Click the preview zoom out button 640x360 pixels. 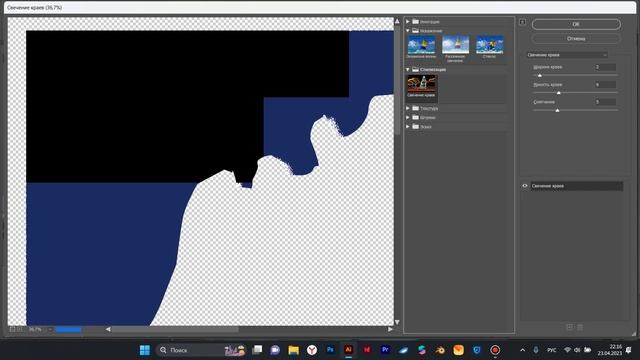[12, 329]
